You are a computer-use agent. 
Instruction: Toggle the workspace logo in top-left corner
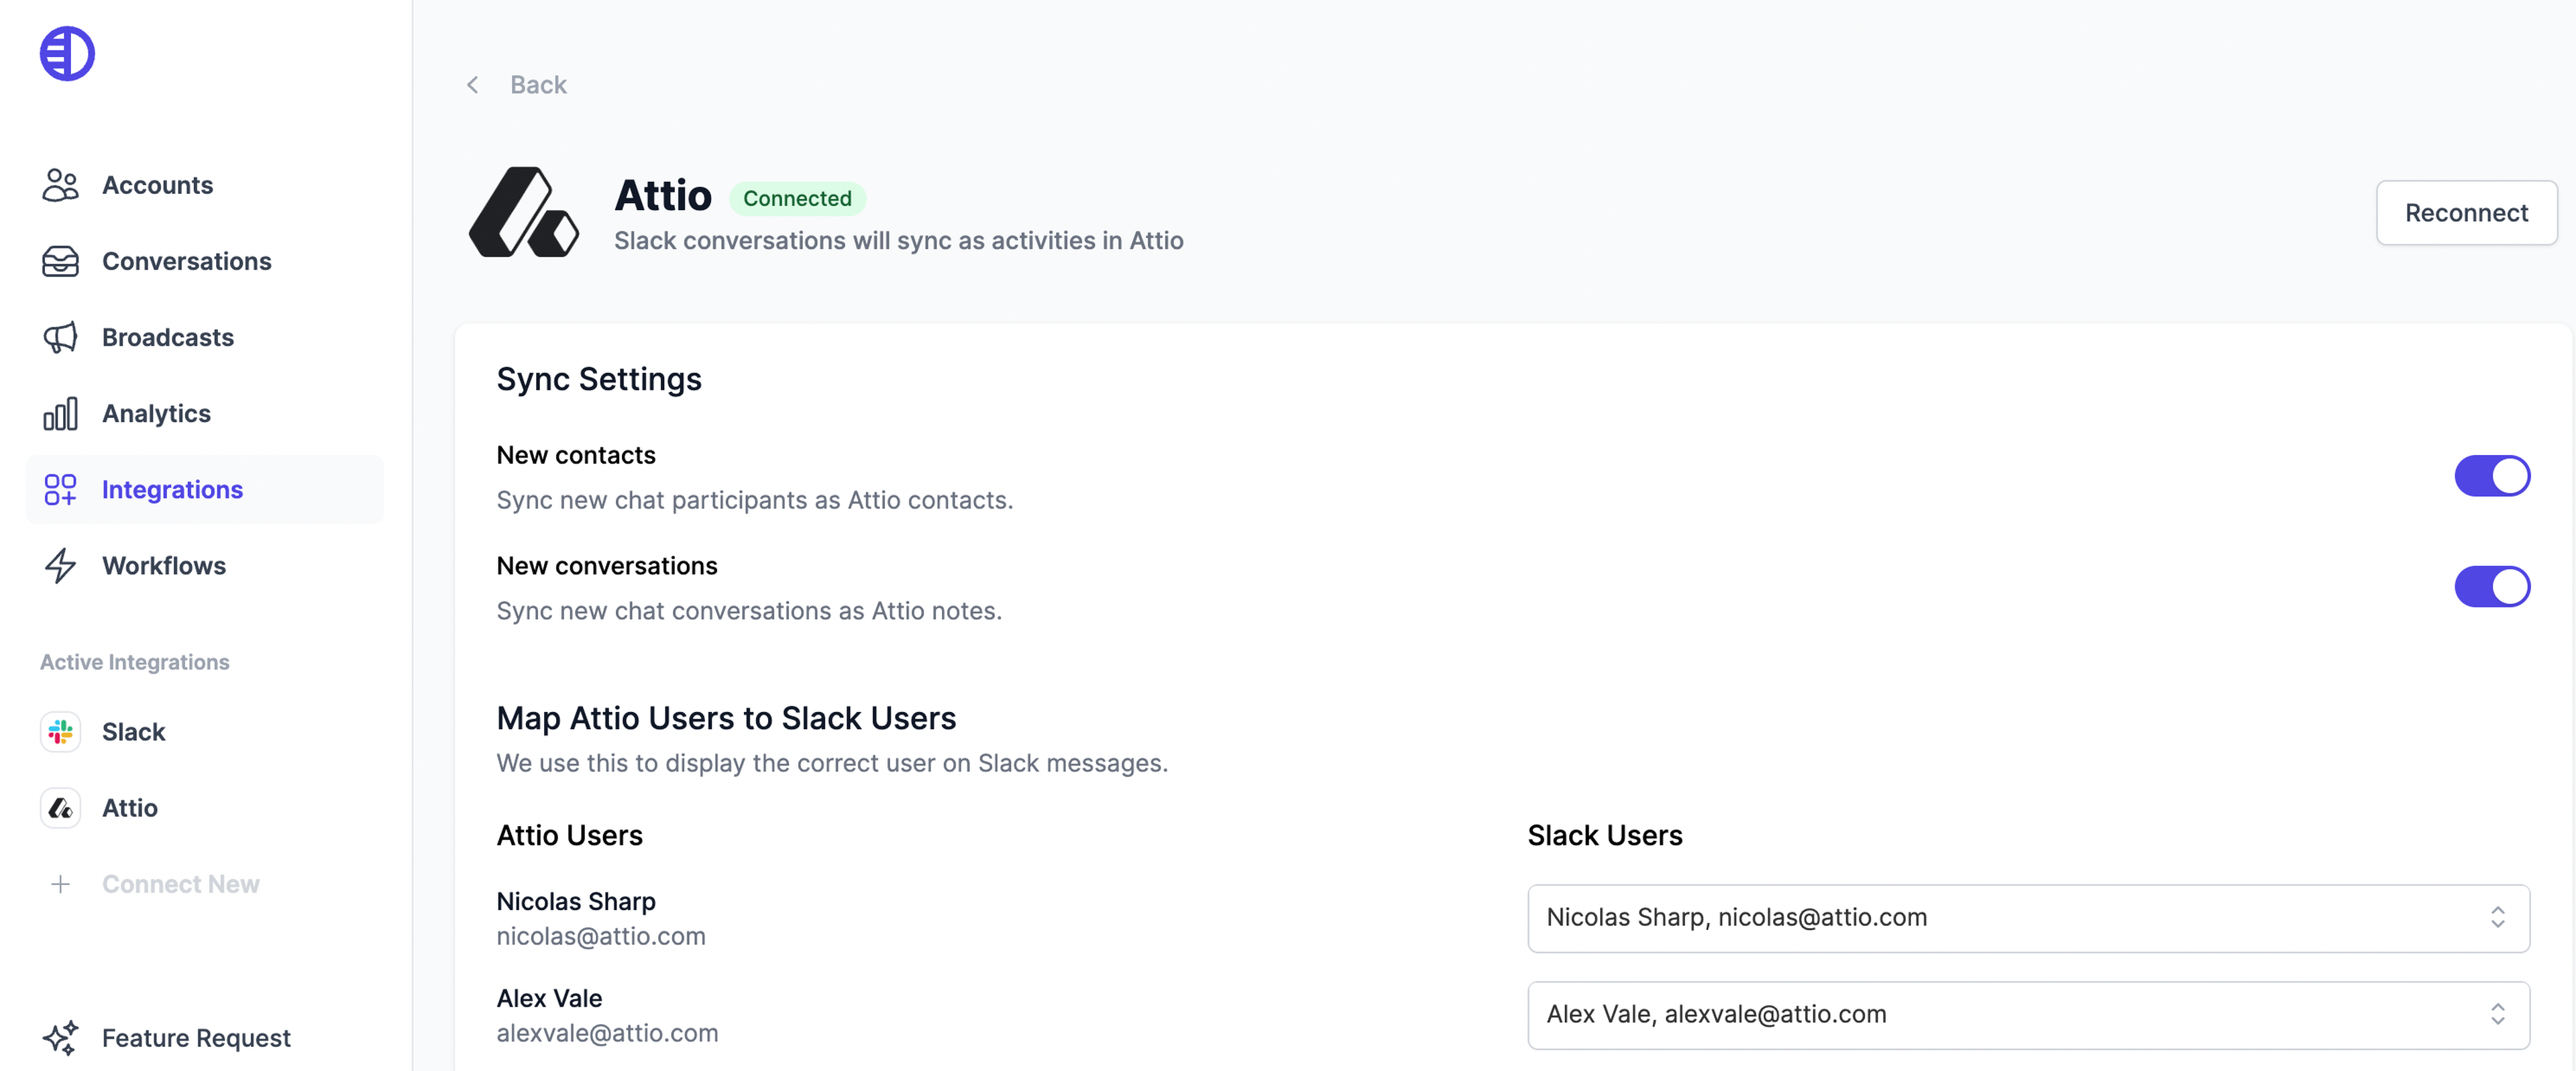point(66,53)
